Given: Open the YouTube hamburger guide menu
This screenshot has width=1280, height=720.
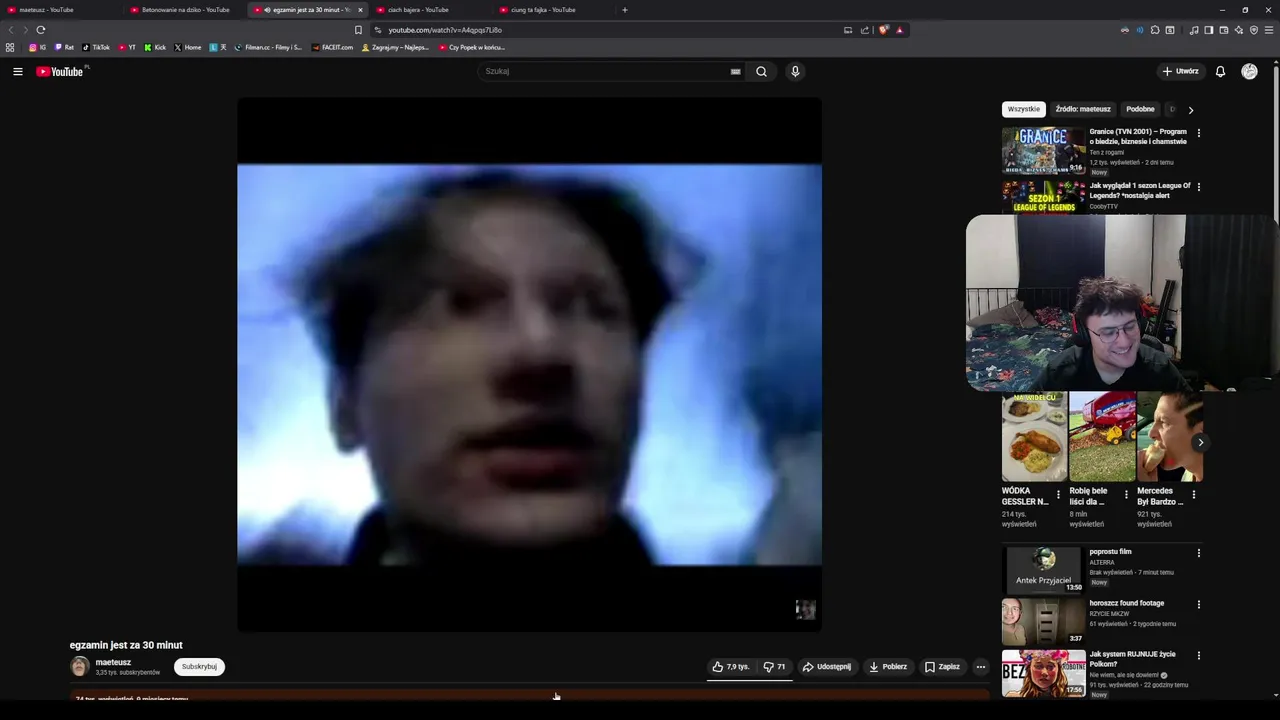Looking at the screenshot, I should (18, 71).
